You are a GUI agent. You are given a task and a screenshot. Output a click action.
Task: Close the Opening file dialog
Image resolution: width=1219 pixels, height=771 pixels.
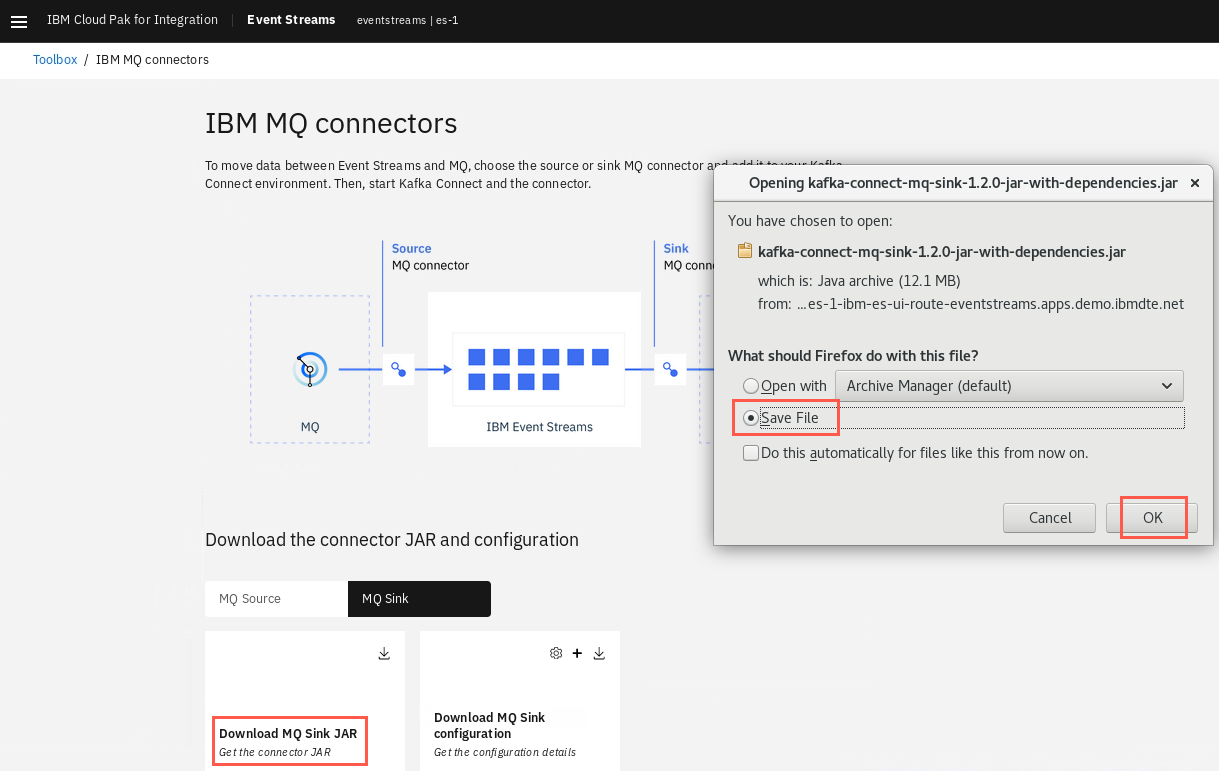[x=1195, y=184]
